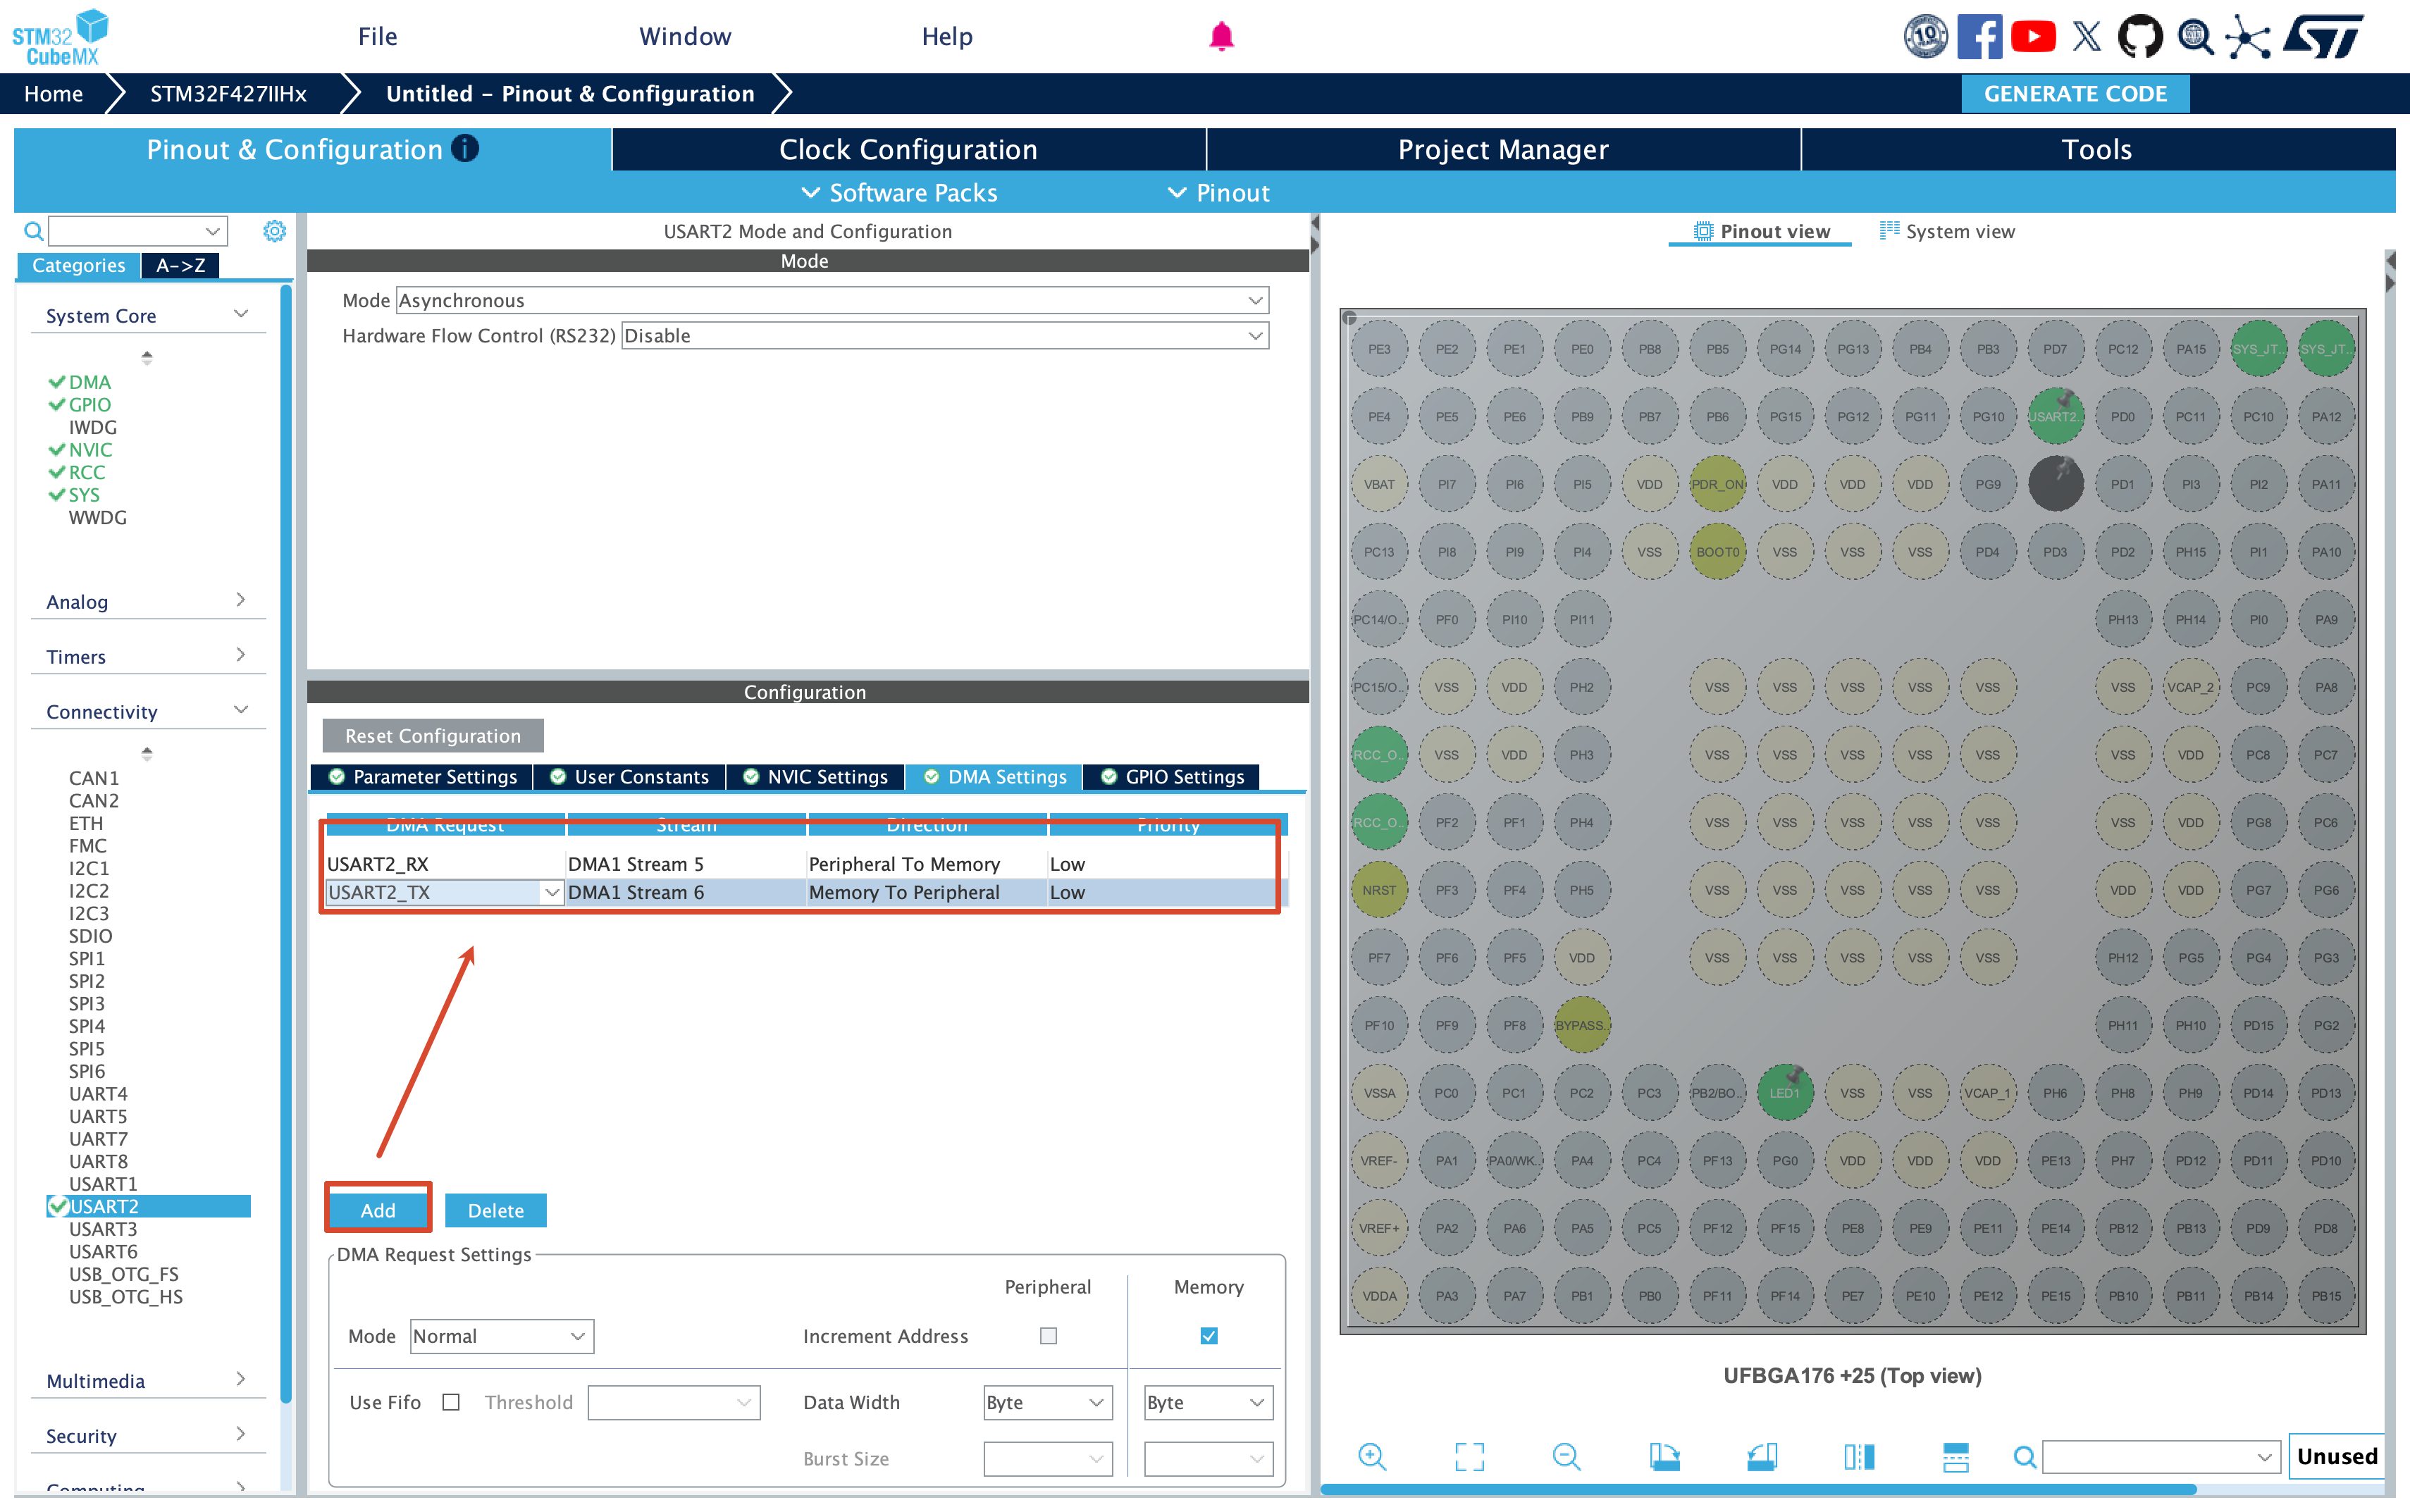Open Hardware Flow Control dropdown
Image resolution: width=2410 pixels, height=1512 pixels.
click(x=945, y=335)
